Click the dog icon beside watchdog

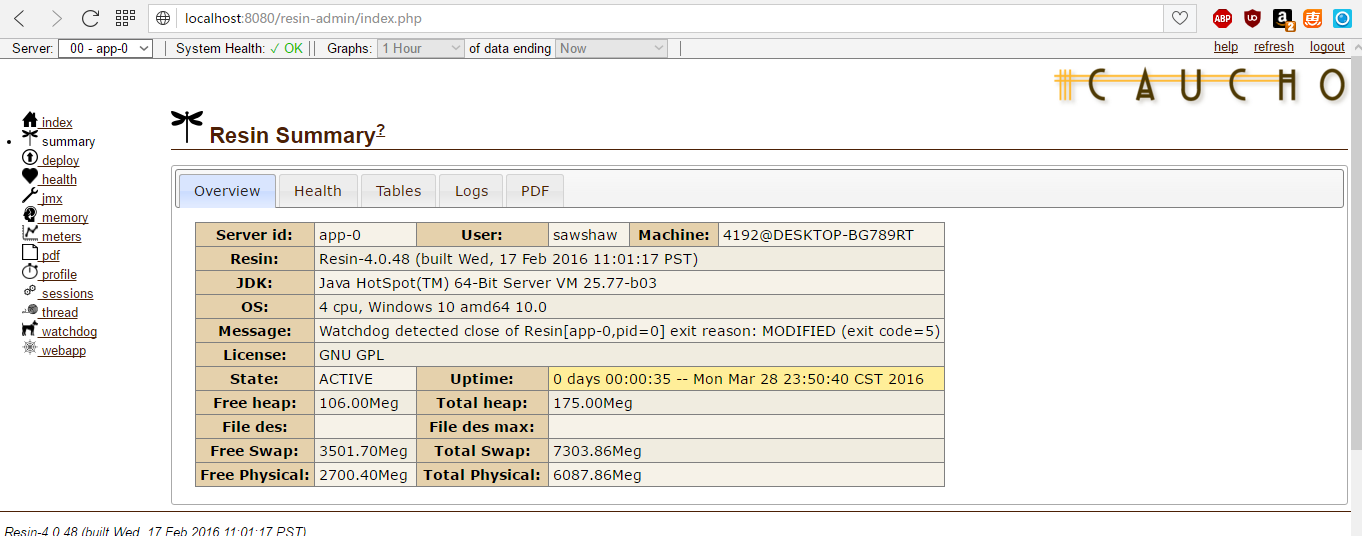[x=30, y=329]
